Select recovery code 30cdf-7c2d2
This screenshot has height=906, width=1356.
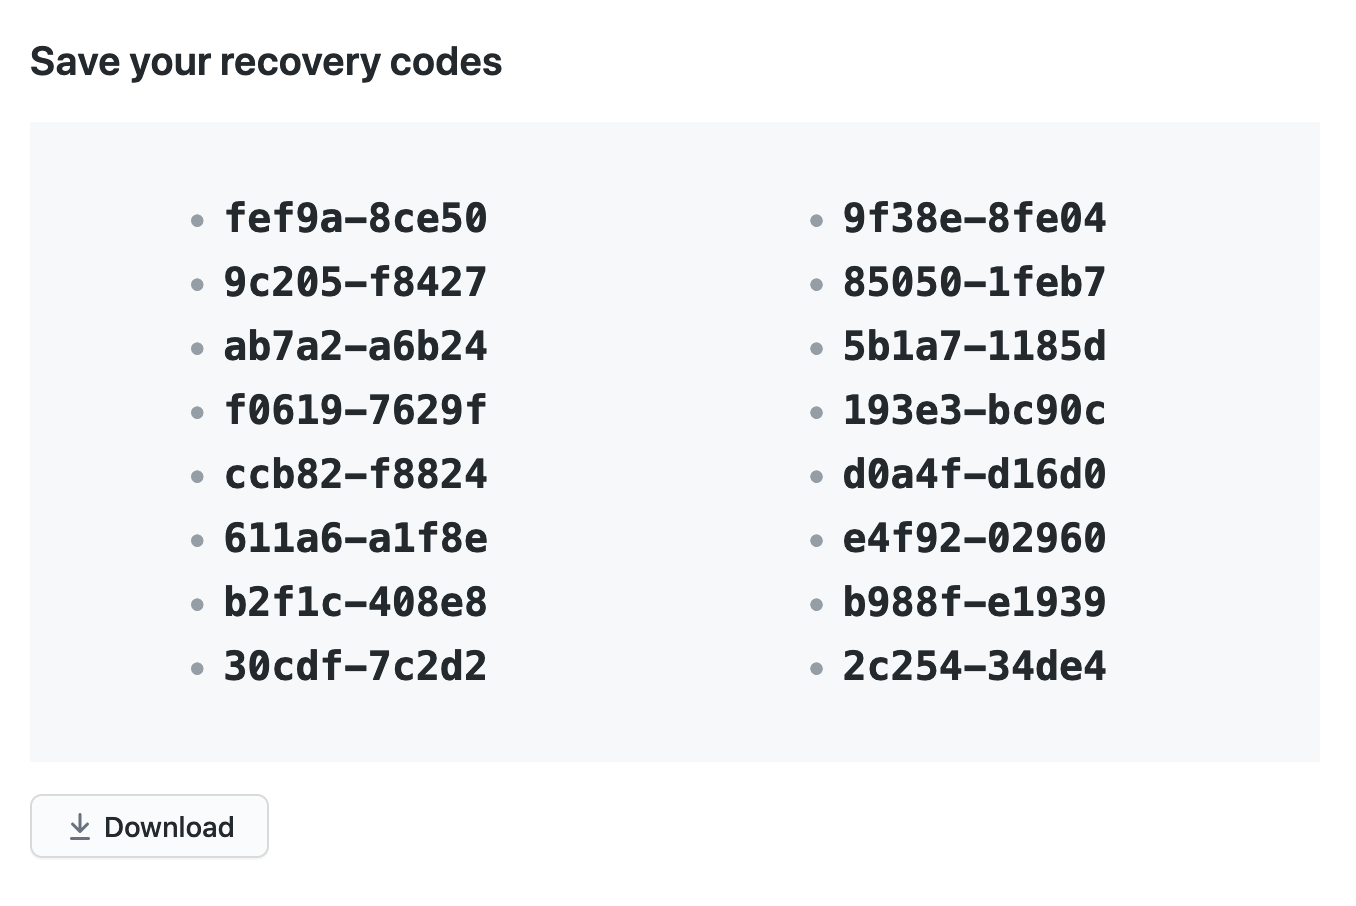356,666
